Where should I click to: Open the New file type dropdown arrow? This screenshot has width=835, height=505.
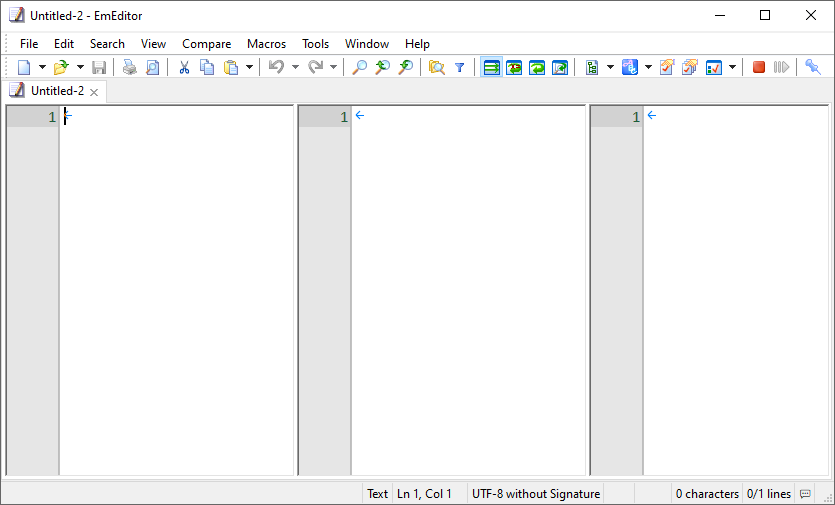point(42,68)
